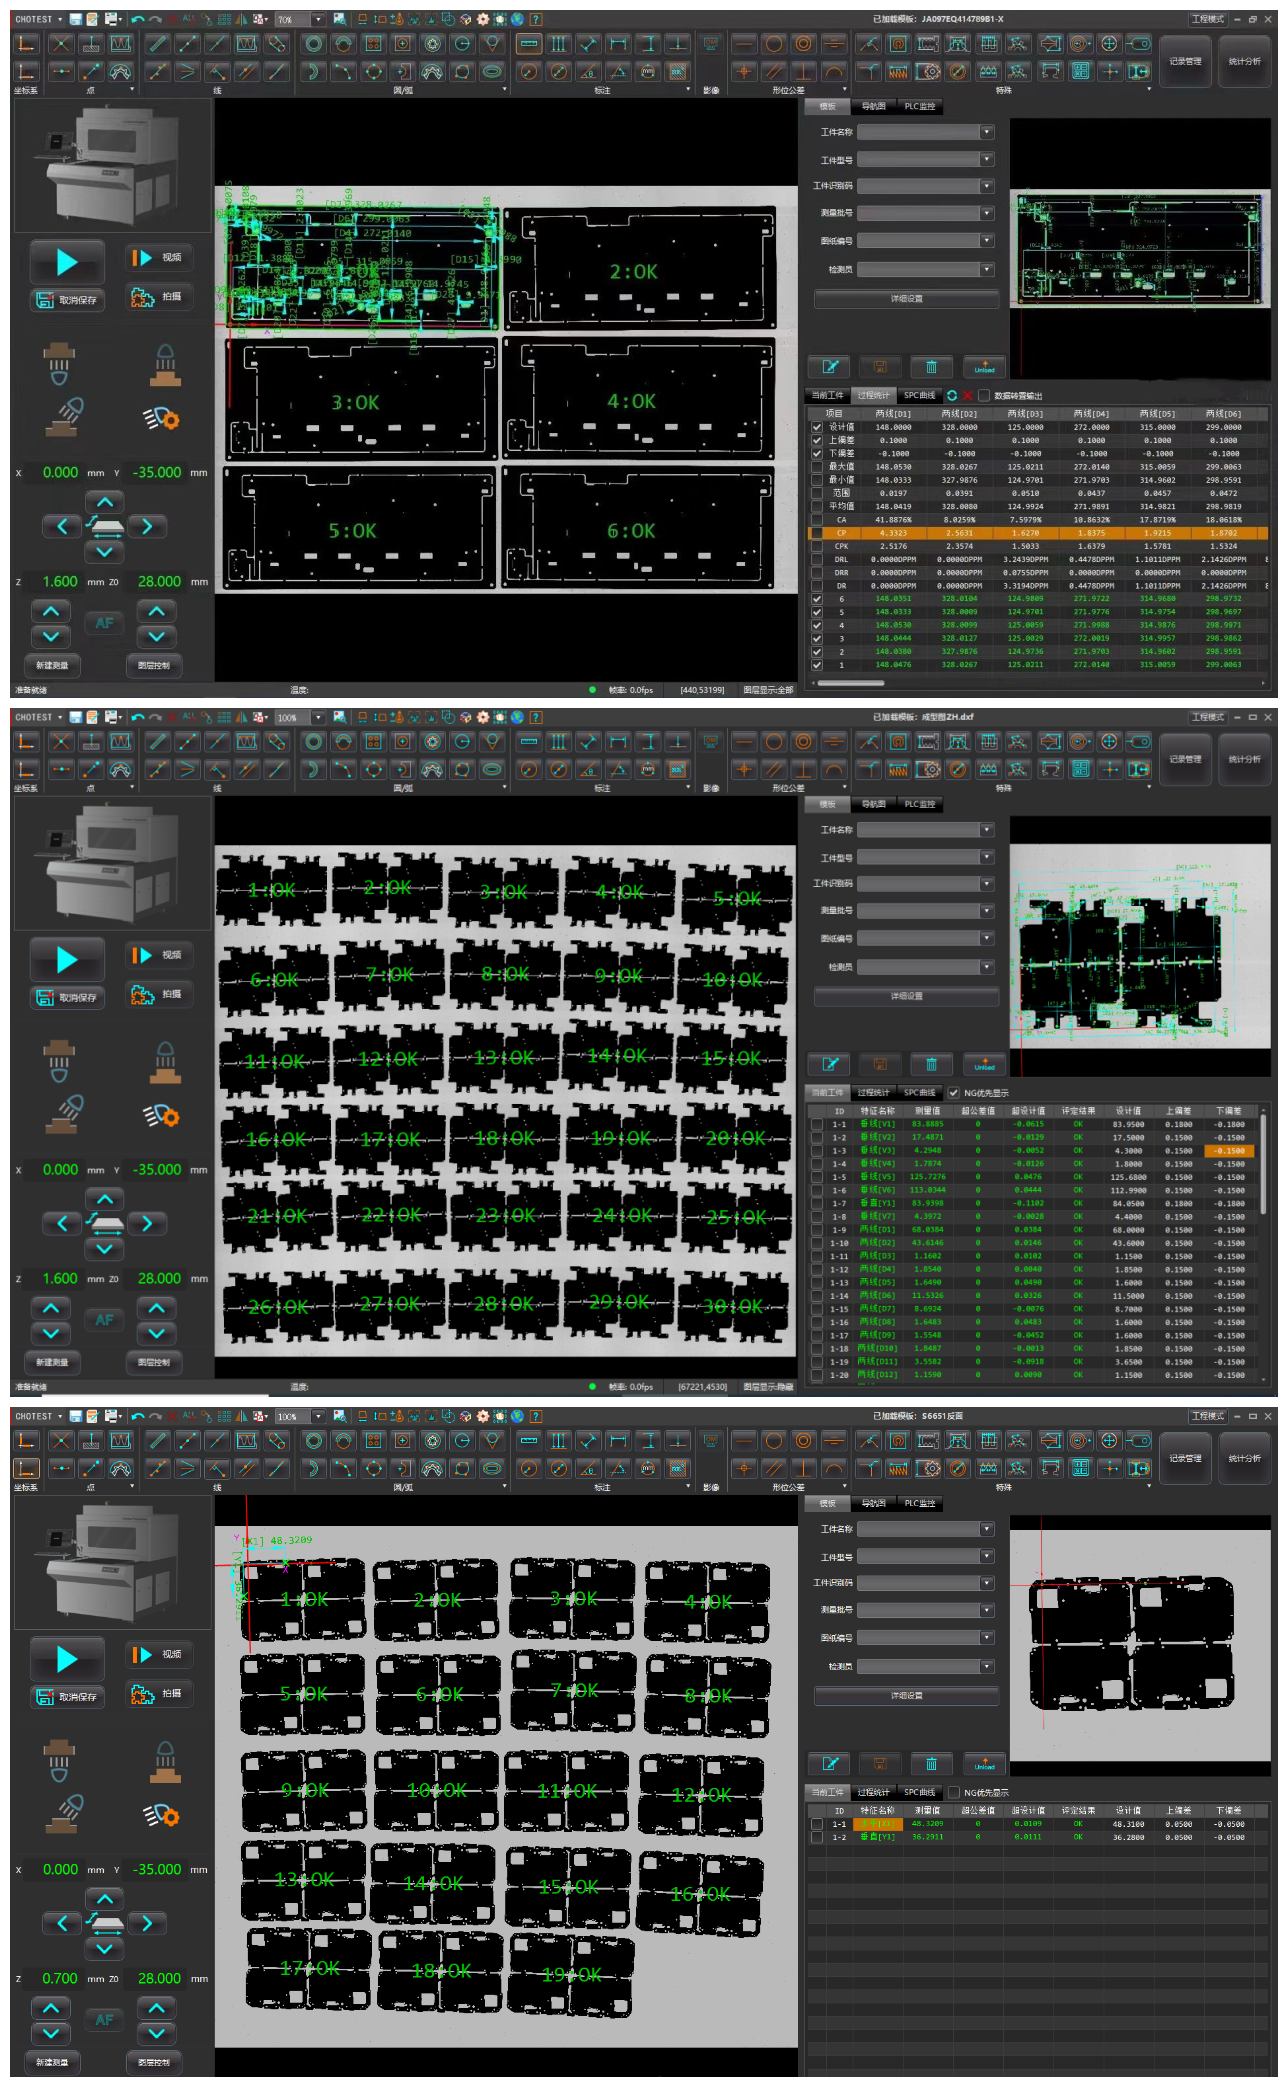The image size is (1288, 2087).
Task: Click 详细设置 button in middle window
Action: tap(906, 996)
